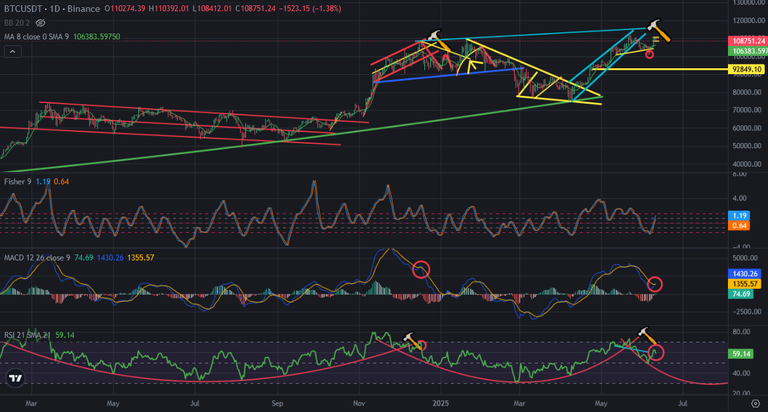The image size is (768, 412).
Task: Select the BTCUSDT symbol title
Action: [23, 9]
